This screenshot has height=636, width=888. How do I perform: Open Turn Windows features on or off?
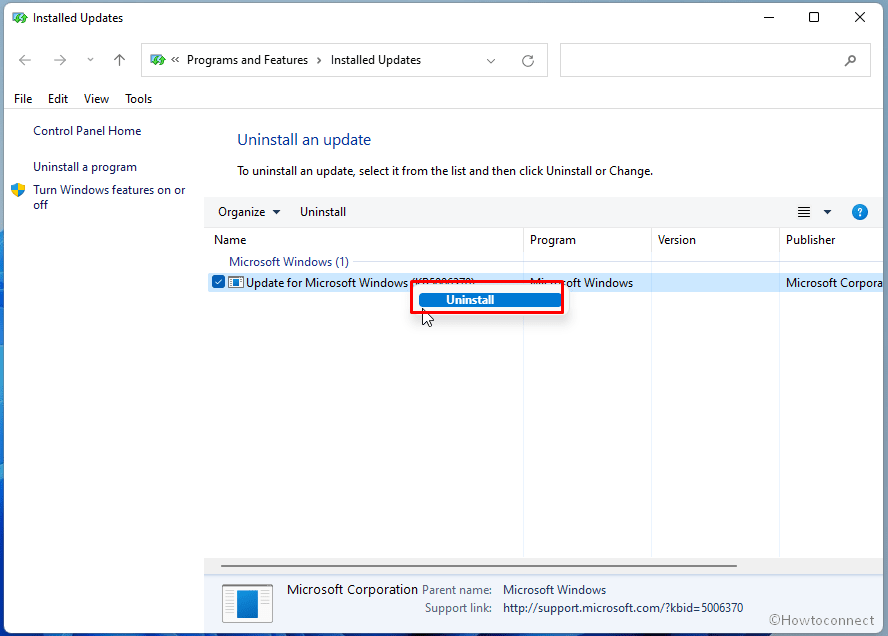[109, 197]
